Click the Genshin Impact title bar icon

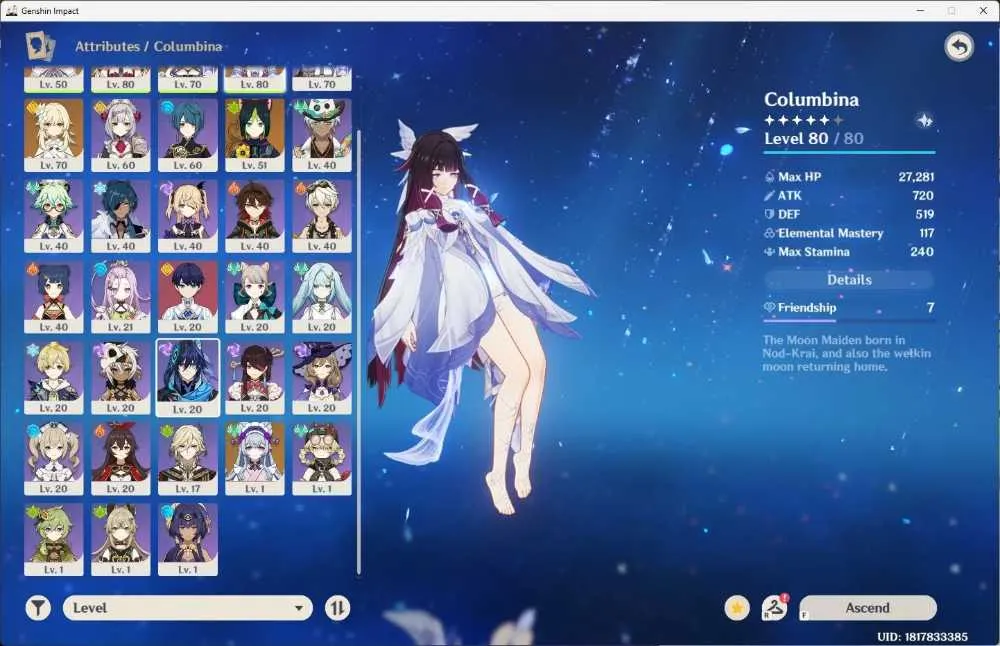point(11,11)
